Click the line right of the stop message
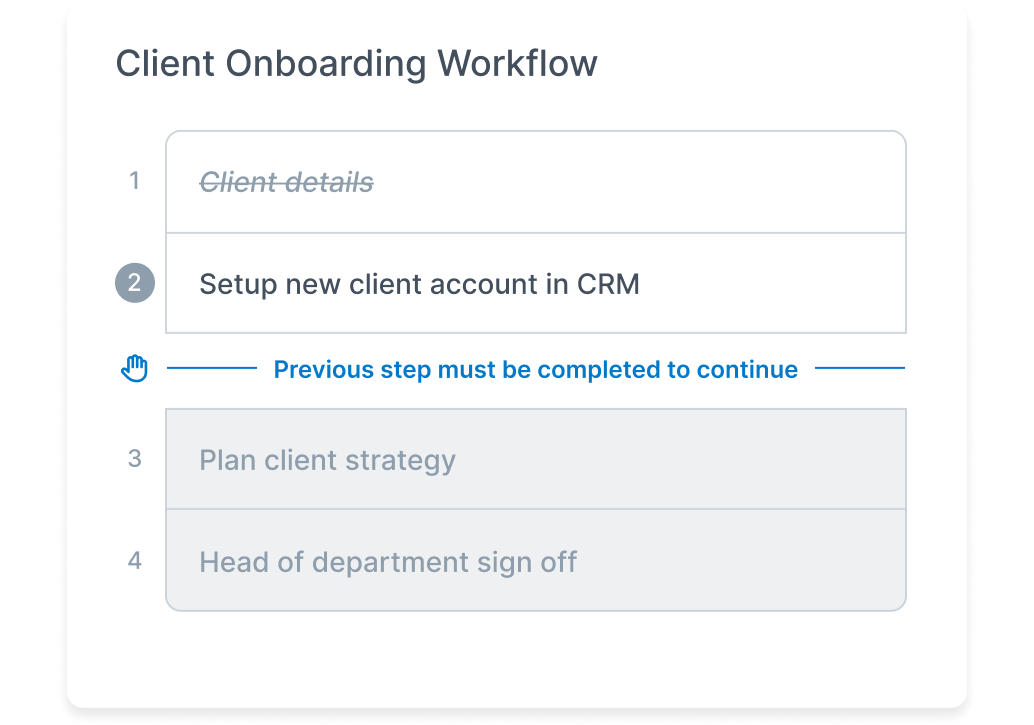This screenshot has width=1034, height=725. pos(860,368)
